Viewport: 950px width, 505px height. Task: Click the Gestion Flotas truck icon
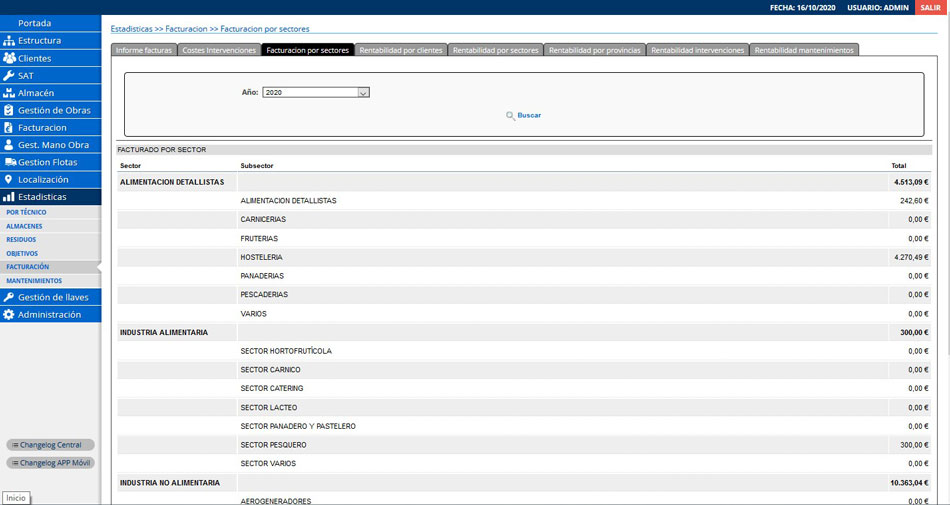pos(10,162)
